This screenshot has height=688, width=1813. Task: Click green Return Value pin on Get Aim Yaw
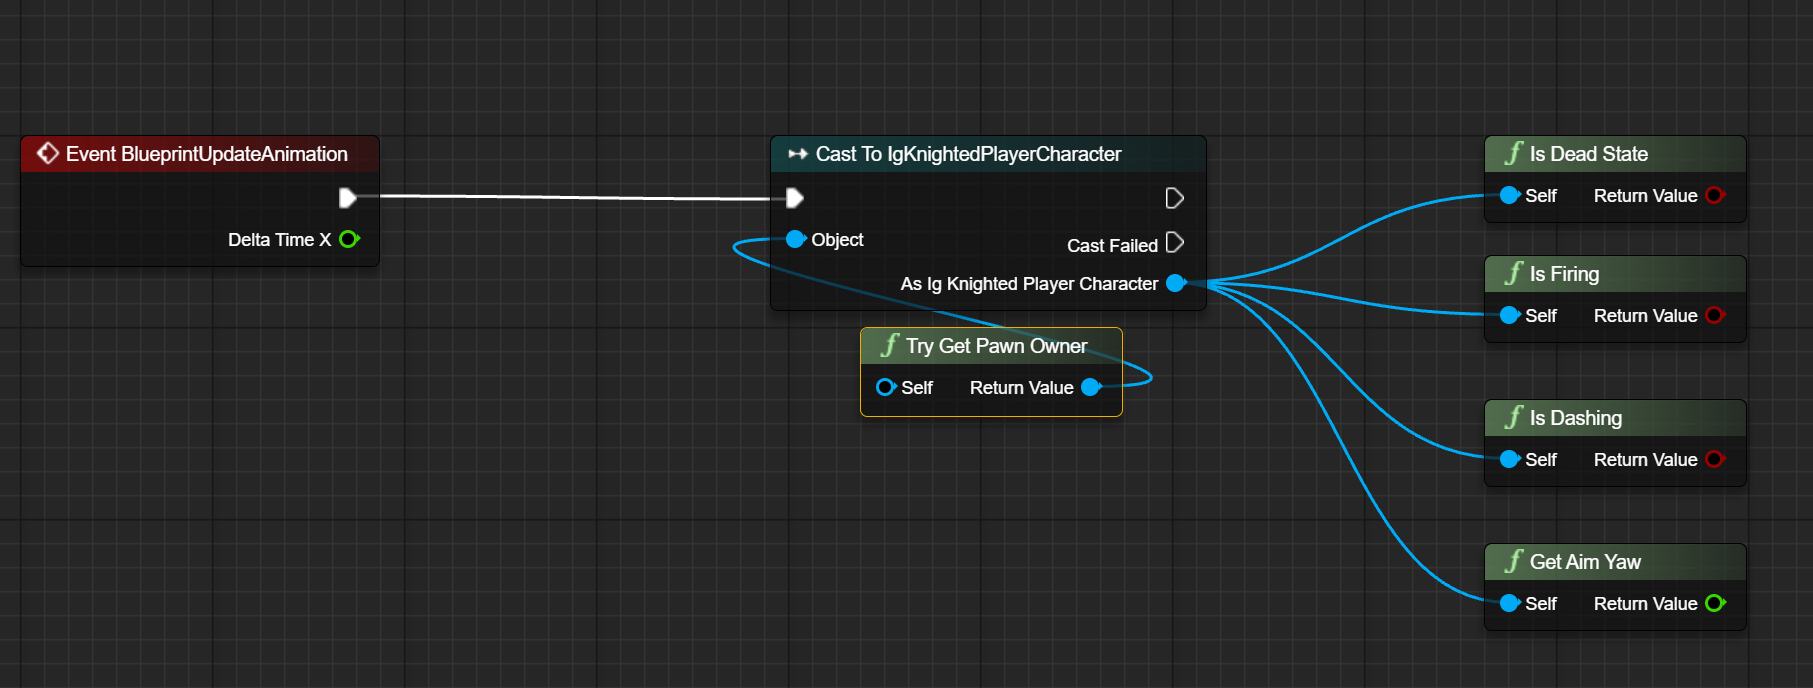pos(1715,603)
